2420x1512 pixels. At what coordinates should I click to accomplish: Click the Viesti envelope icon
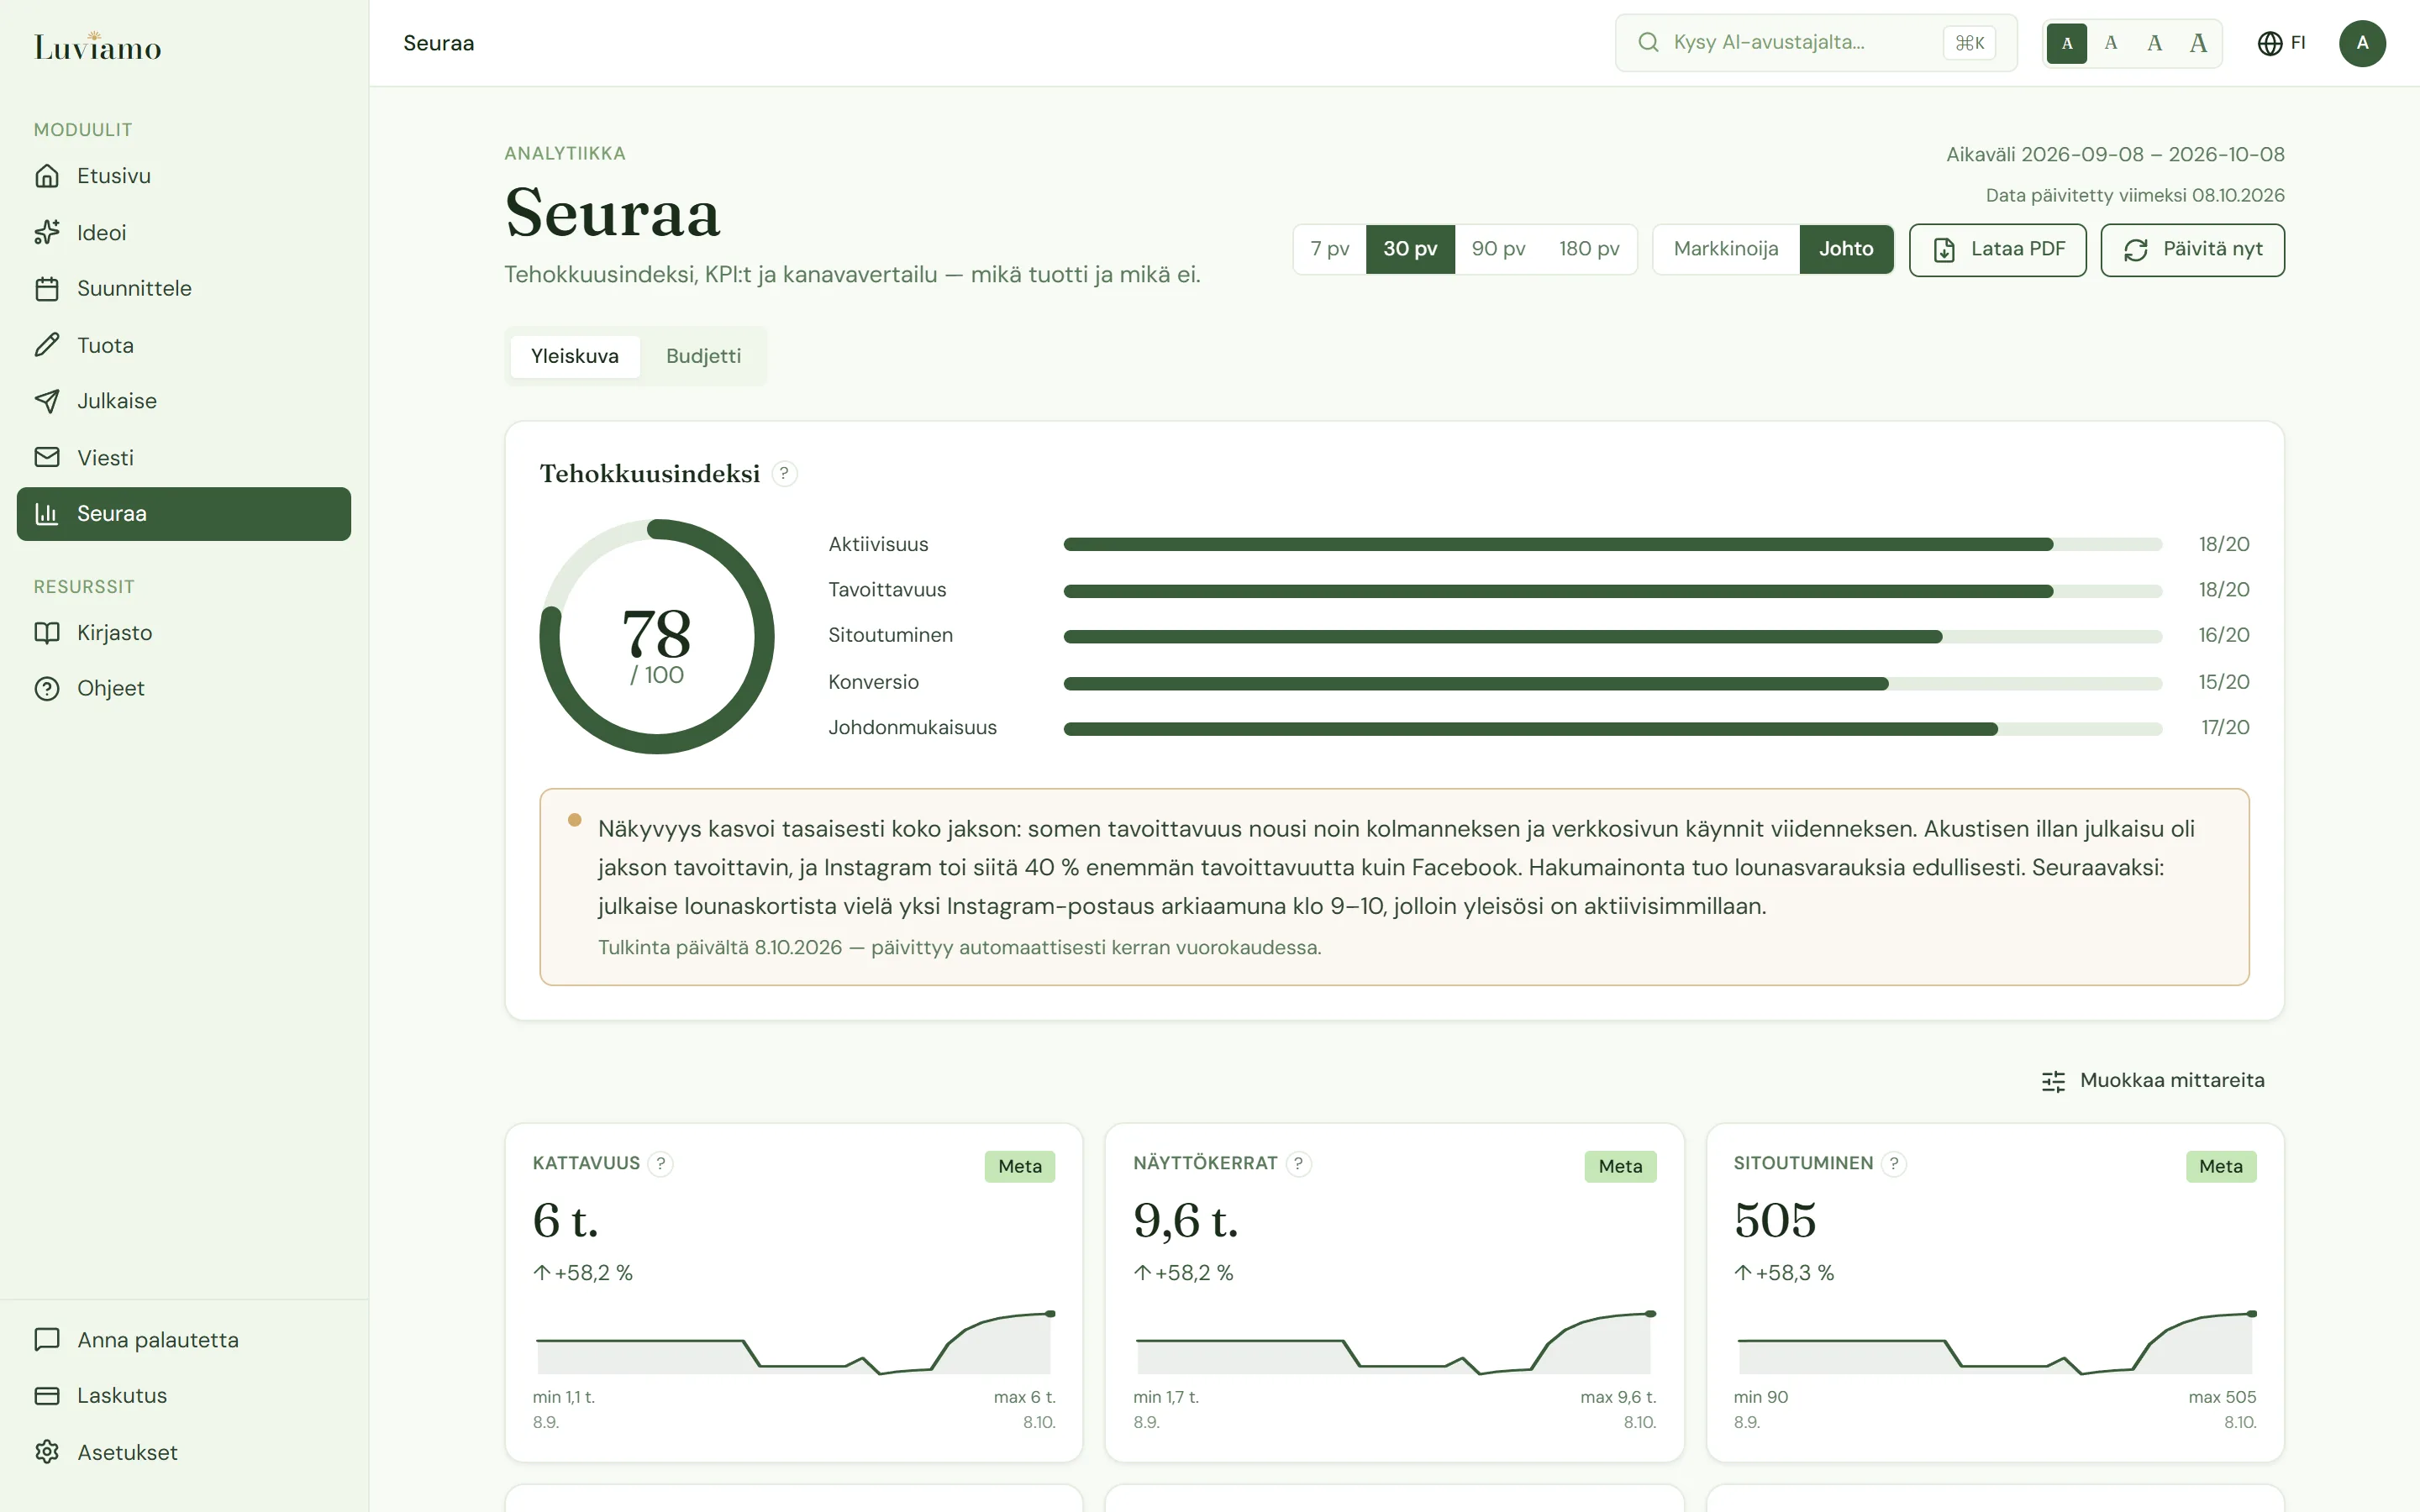tap(47, 457)
